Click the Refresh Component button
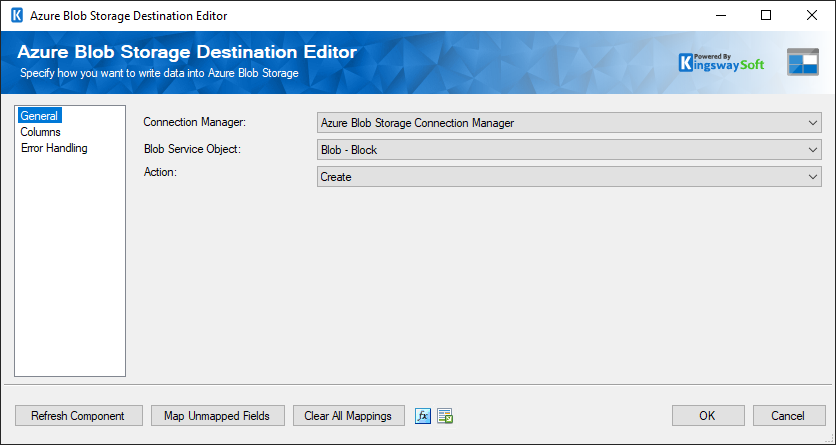The width and height of the screenshot is (836, 445). pyautogui.click(x=78, y=416)
